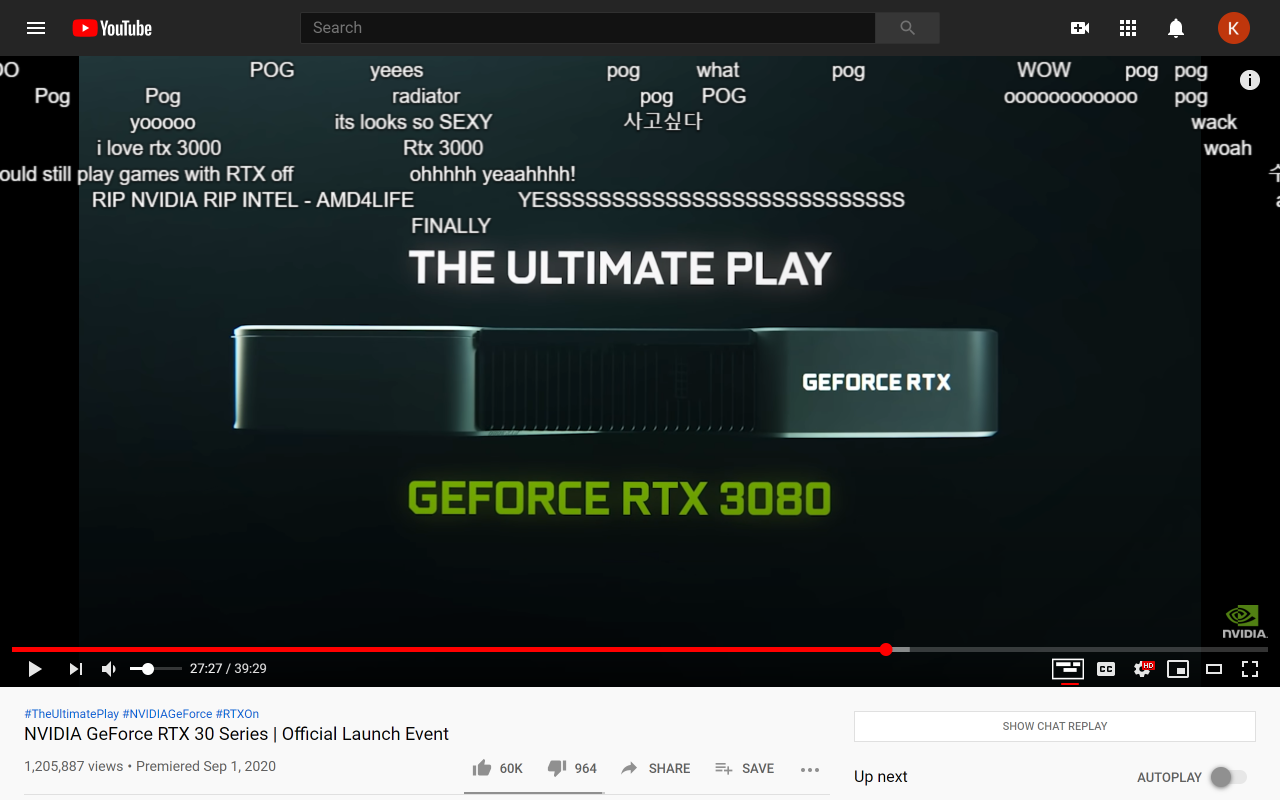Click the view count and premiere date text
1280x800 pixels.
[x=150, y=766]
